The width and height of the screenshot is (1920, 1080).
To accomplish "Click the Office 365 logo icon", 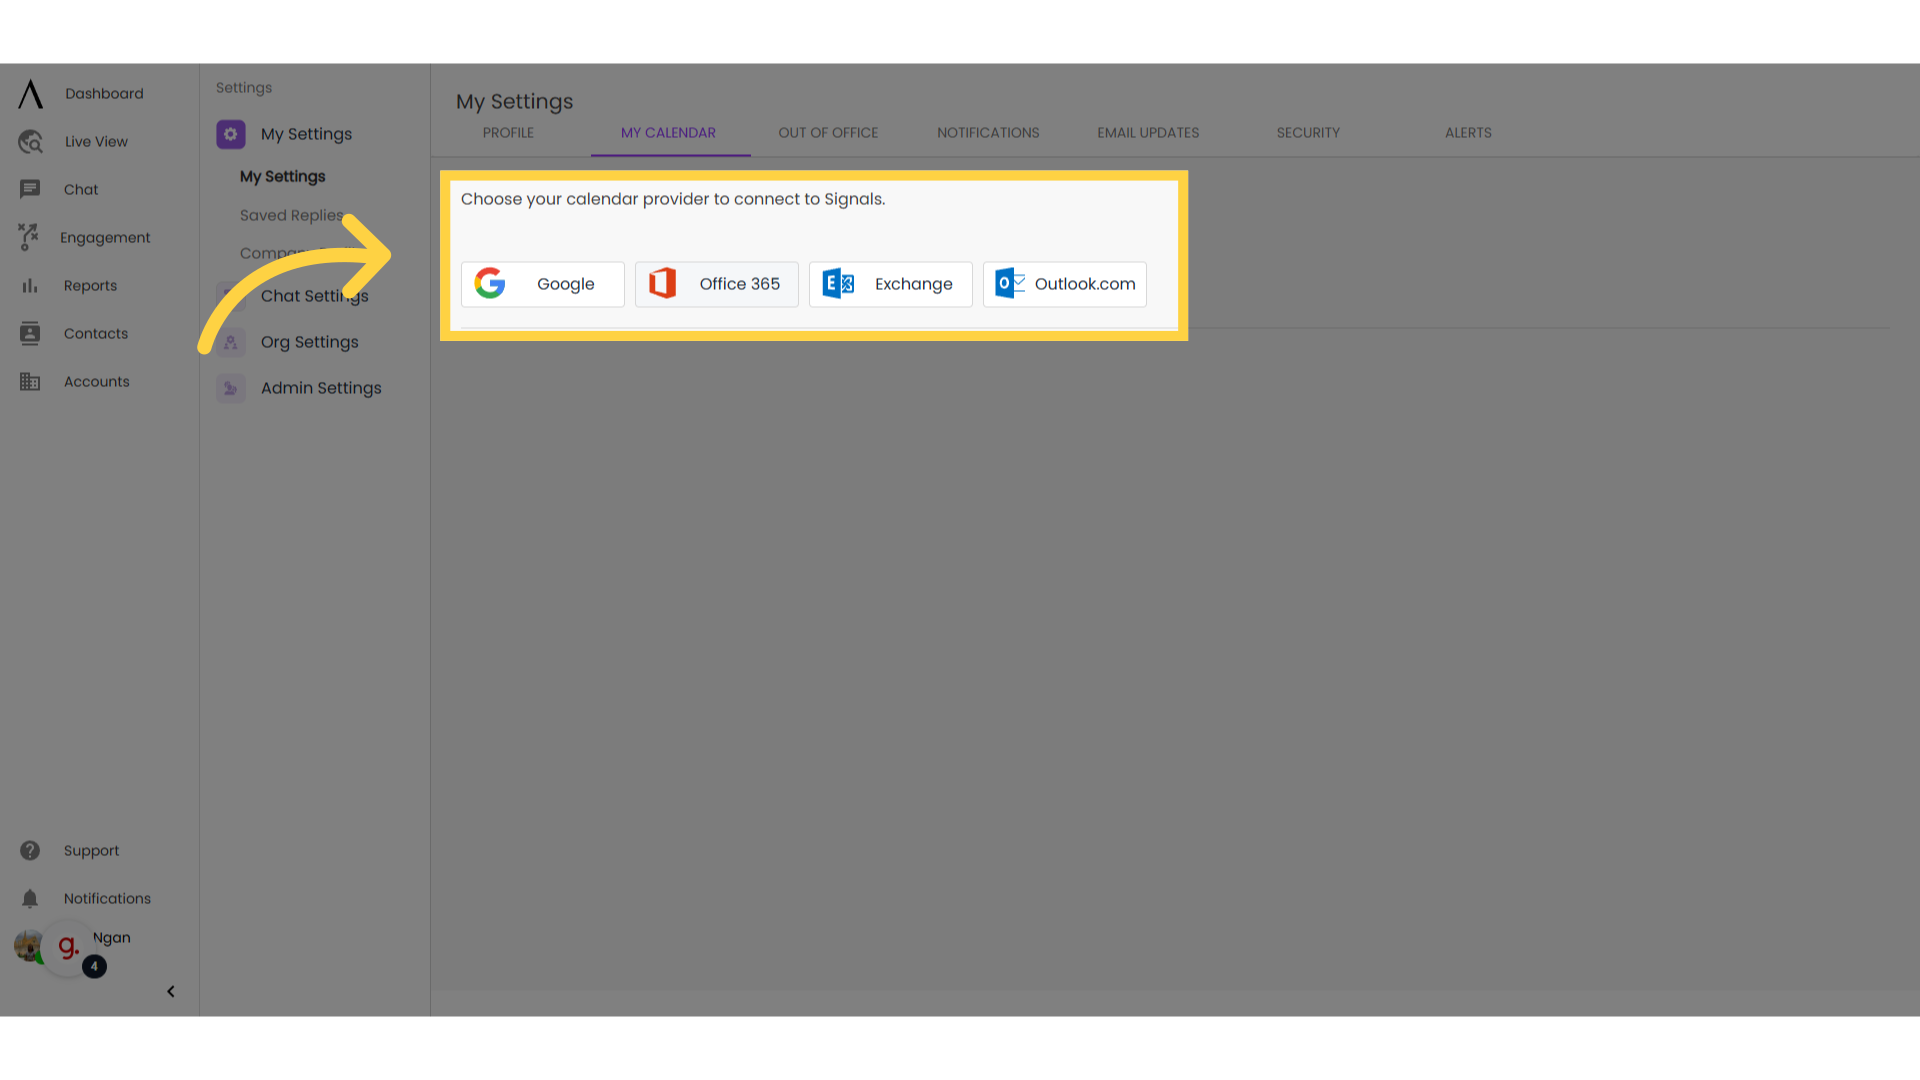I will click(x=662, y=284).
